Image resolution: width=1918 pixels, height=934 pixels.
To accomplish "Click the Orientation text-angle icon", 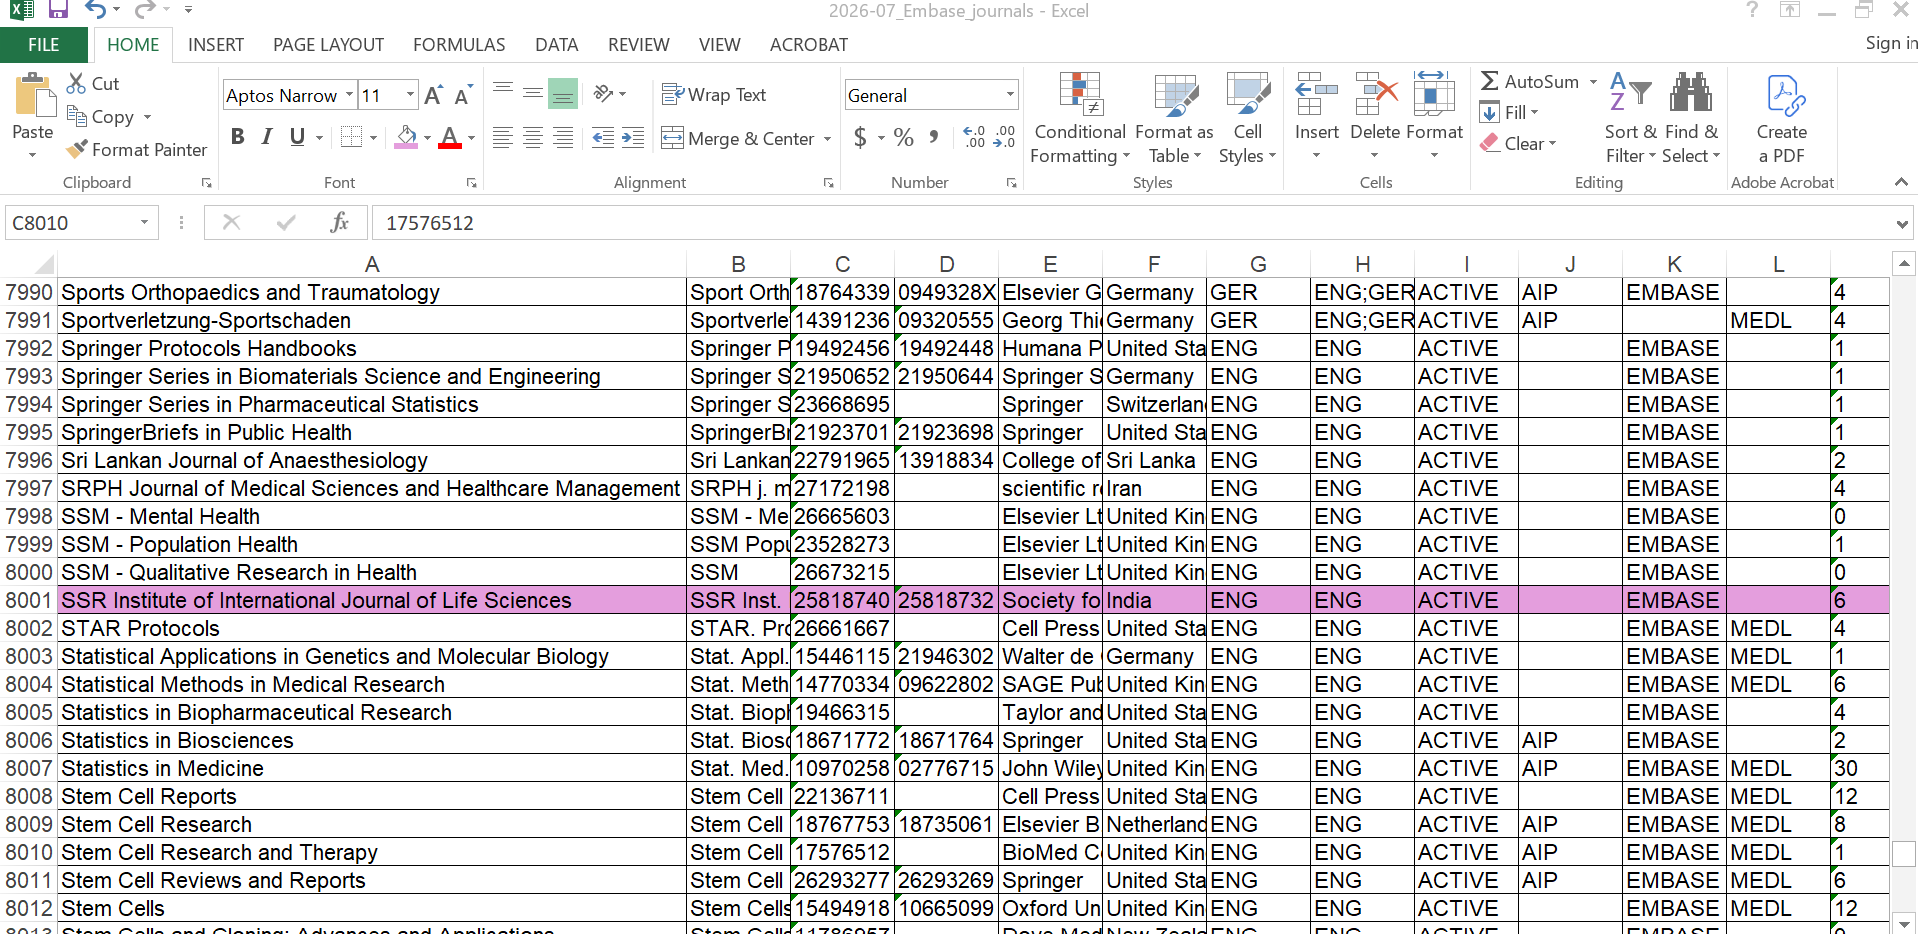I will pyautogui.click(x=603, y=94).
